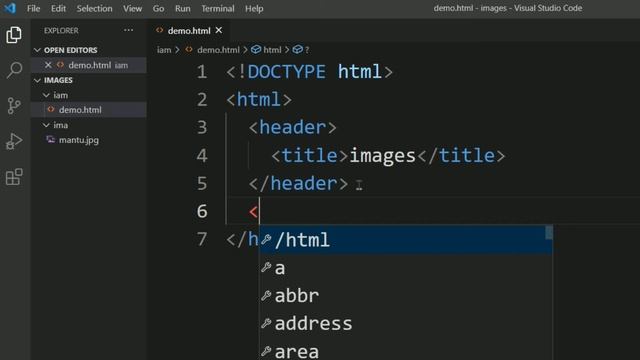Click wrench icon beside abbr suggestion
The width and height of the screenshot is (640, 360).
[266, 296]
